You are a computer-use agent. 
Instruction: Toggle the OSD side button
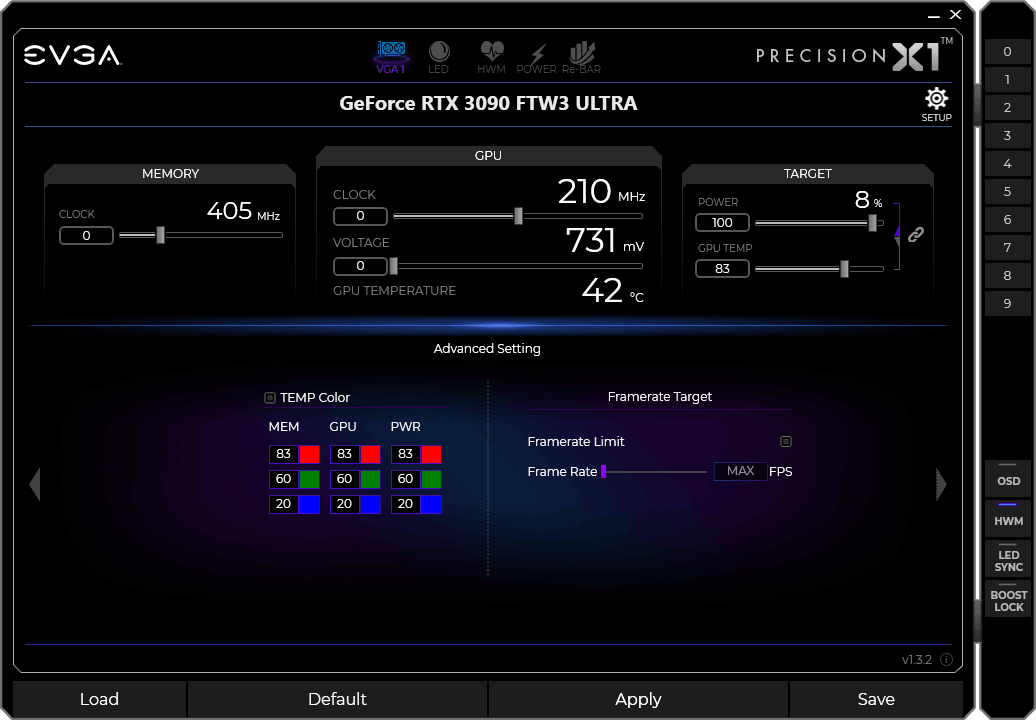coord(1008,481)
